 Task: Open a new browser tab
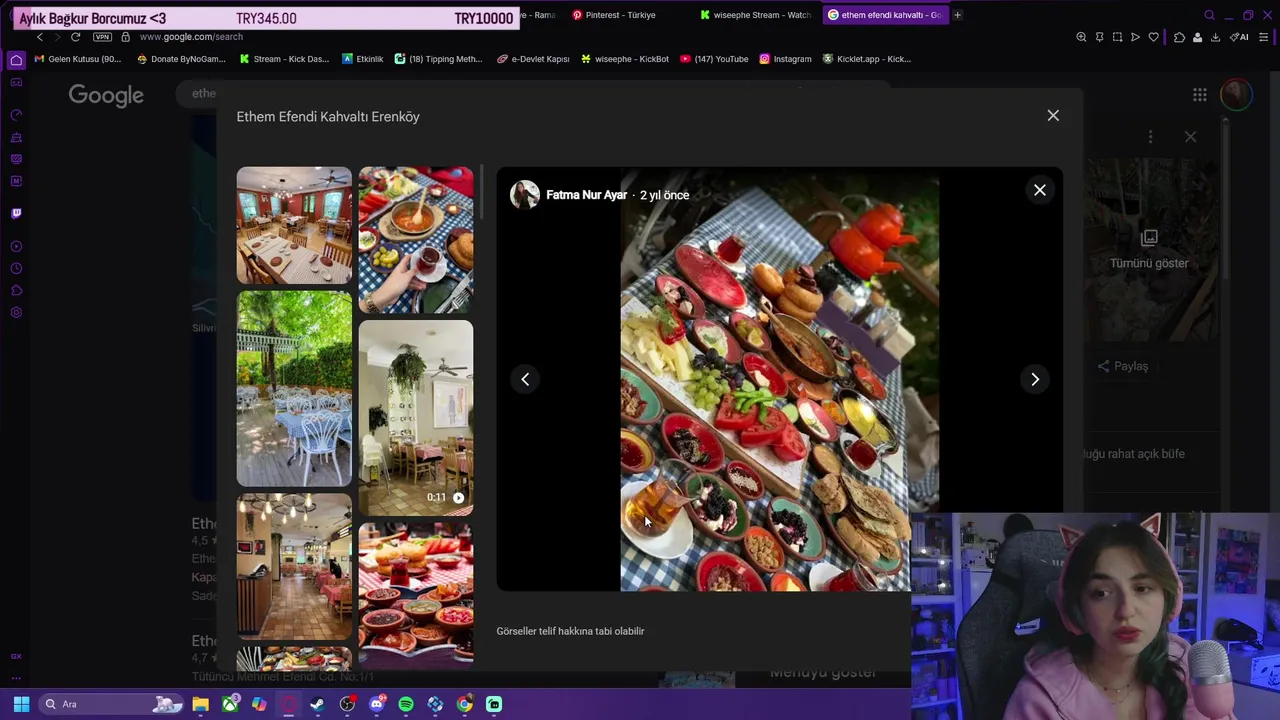click(x=957, y=15)
